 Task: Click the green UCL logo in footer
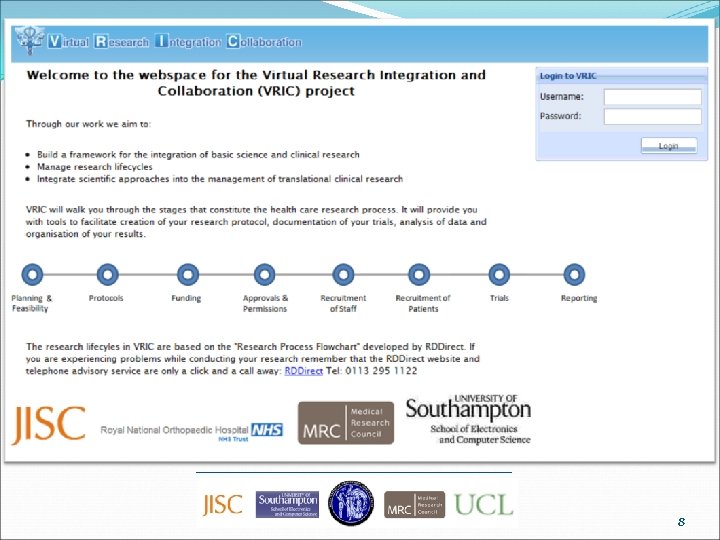pyautogui.click(x=484, y=505)
